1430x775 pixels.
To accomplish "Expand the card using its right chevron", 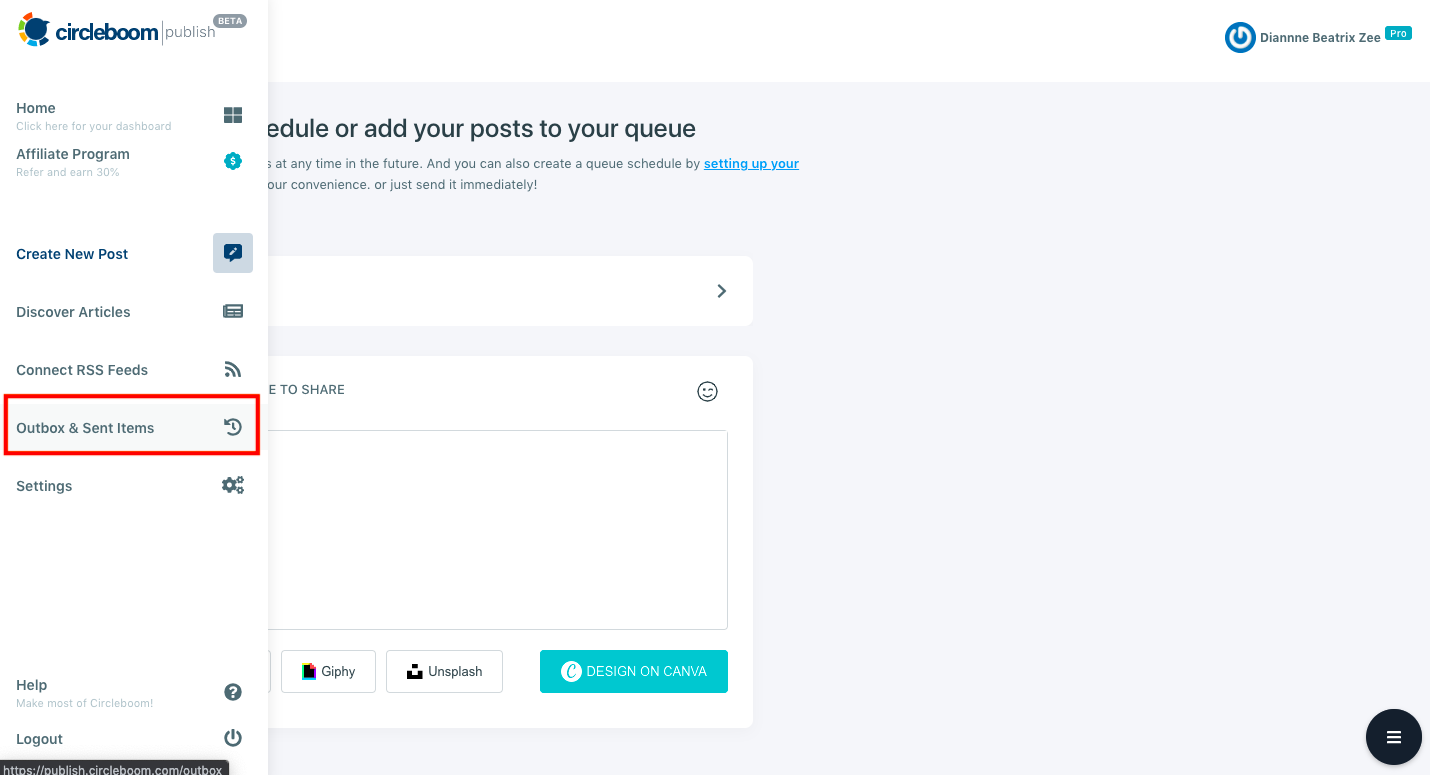I will (721, 290).
